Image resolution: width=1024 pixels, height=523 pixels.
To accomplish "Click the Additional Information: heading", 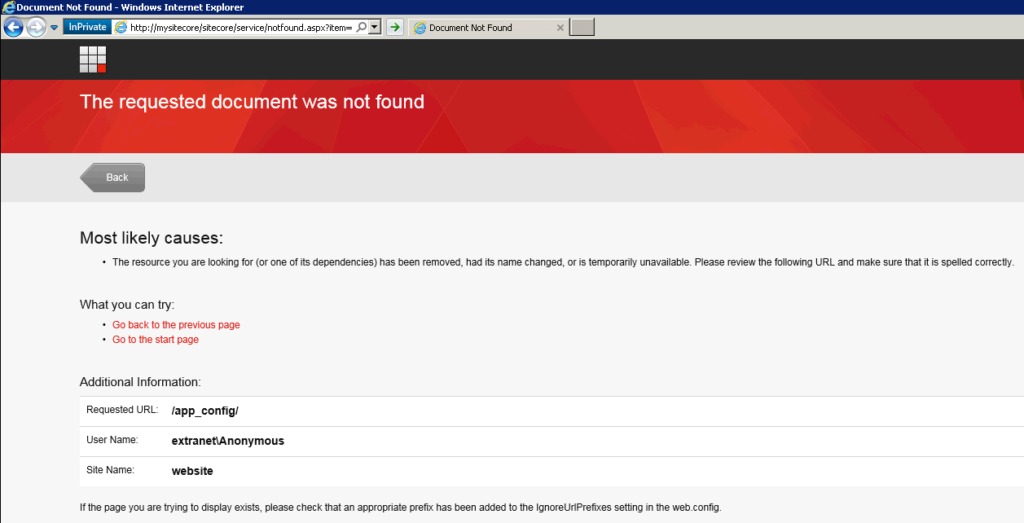I will point(140,382).
